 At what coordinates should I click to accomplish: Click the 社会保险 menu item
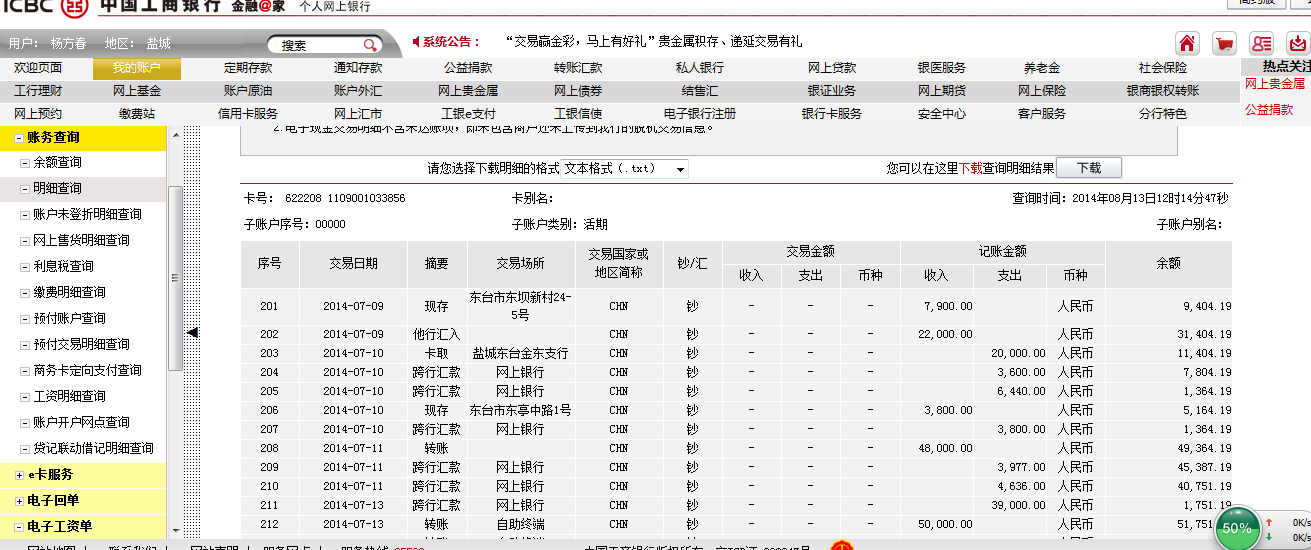click(1162, 68)
